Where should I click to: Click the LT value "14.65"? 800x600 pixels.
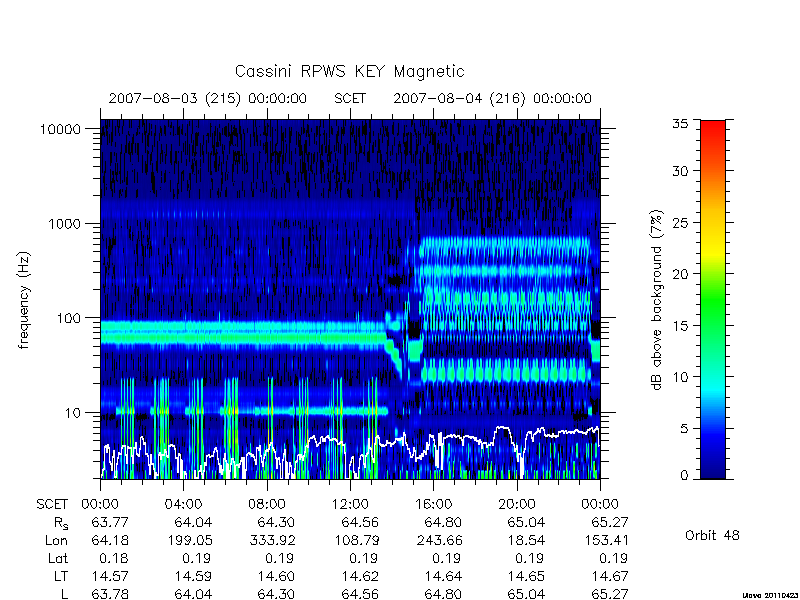click(x=526, y=576)
